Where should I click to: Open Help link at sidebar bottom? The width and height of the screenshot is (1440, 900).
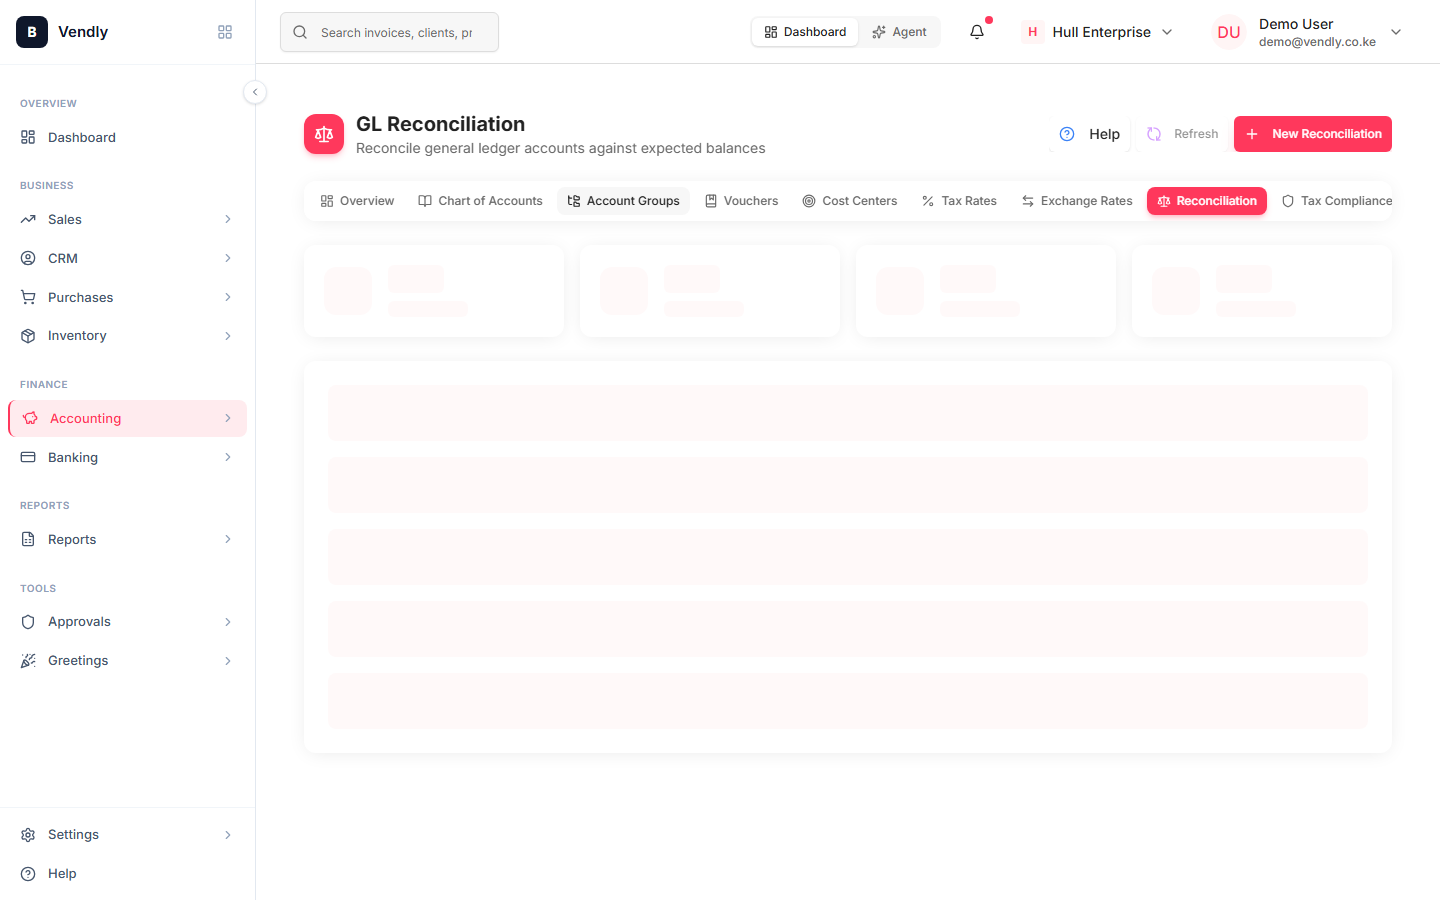(127, 874)
